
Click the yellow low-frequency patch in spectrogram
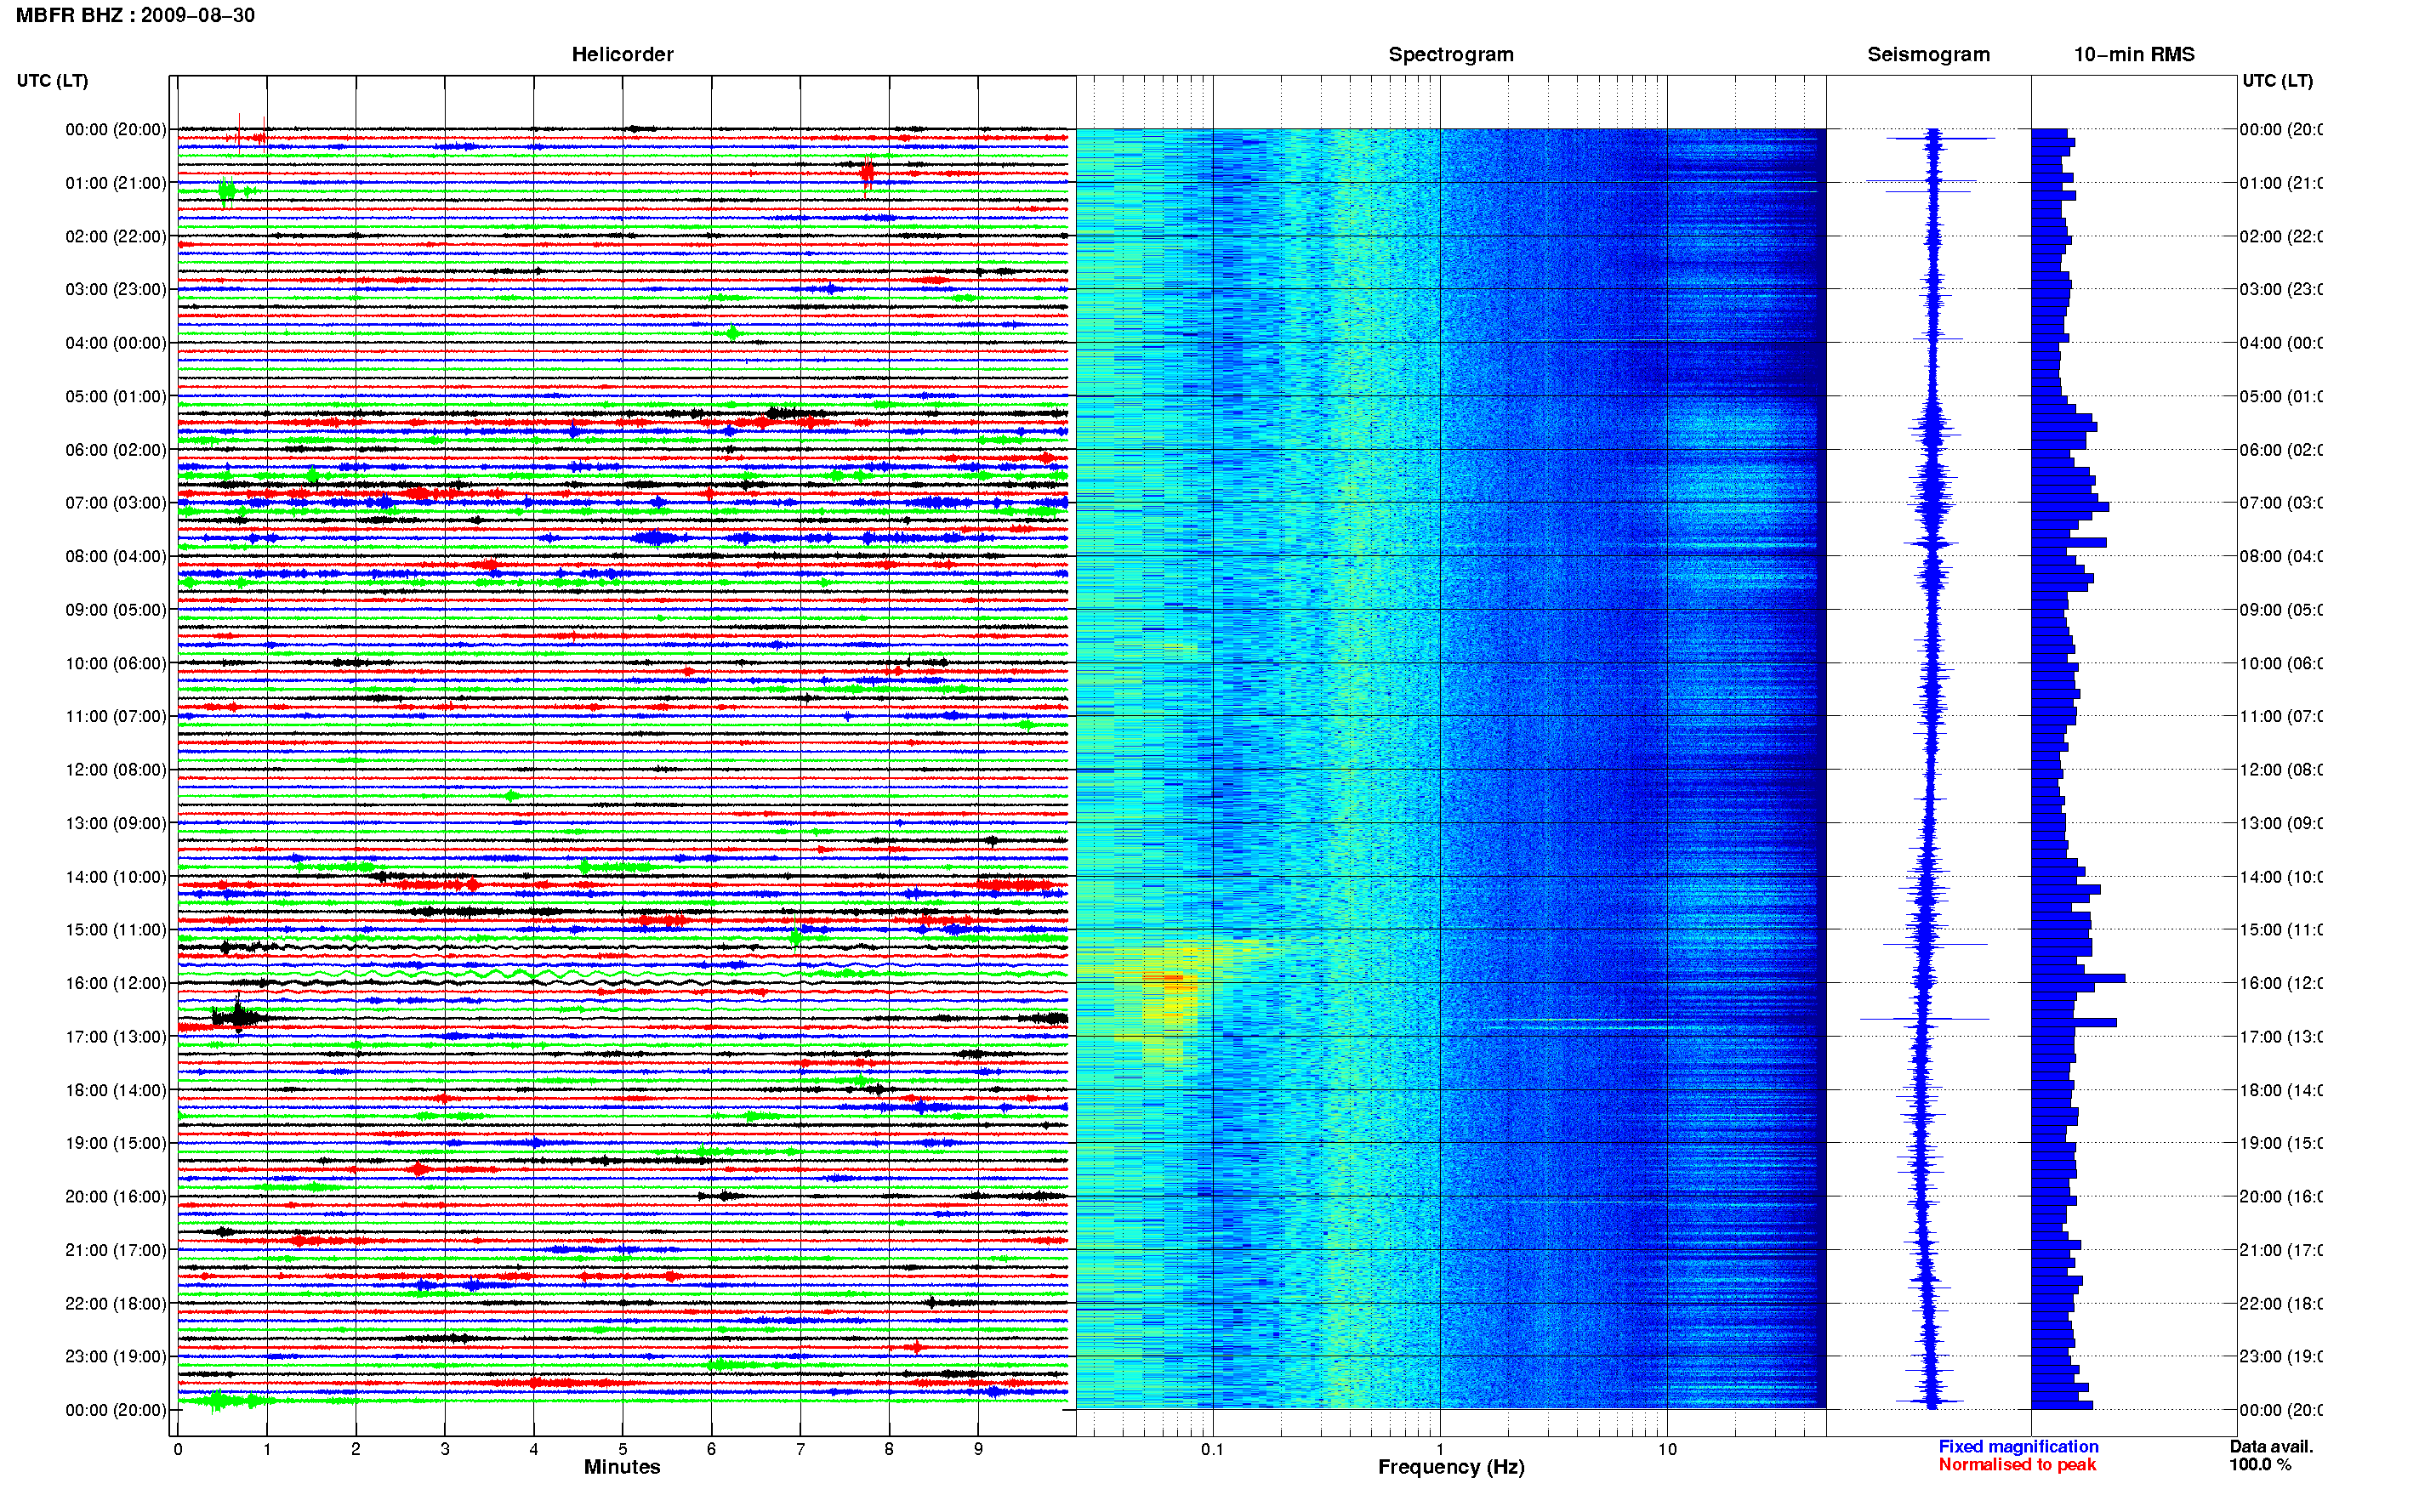[1172, 990]
